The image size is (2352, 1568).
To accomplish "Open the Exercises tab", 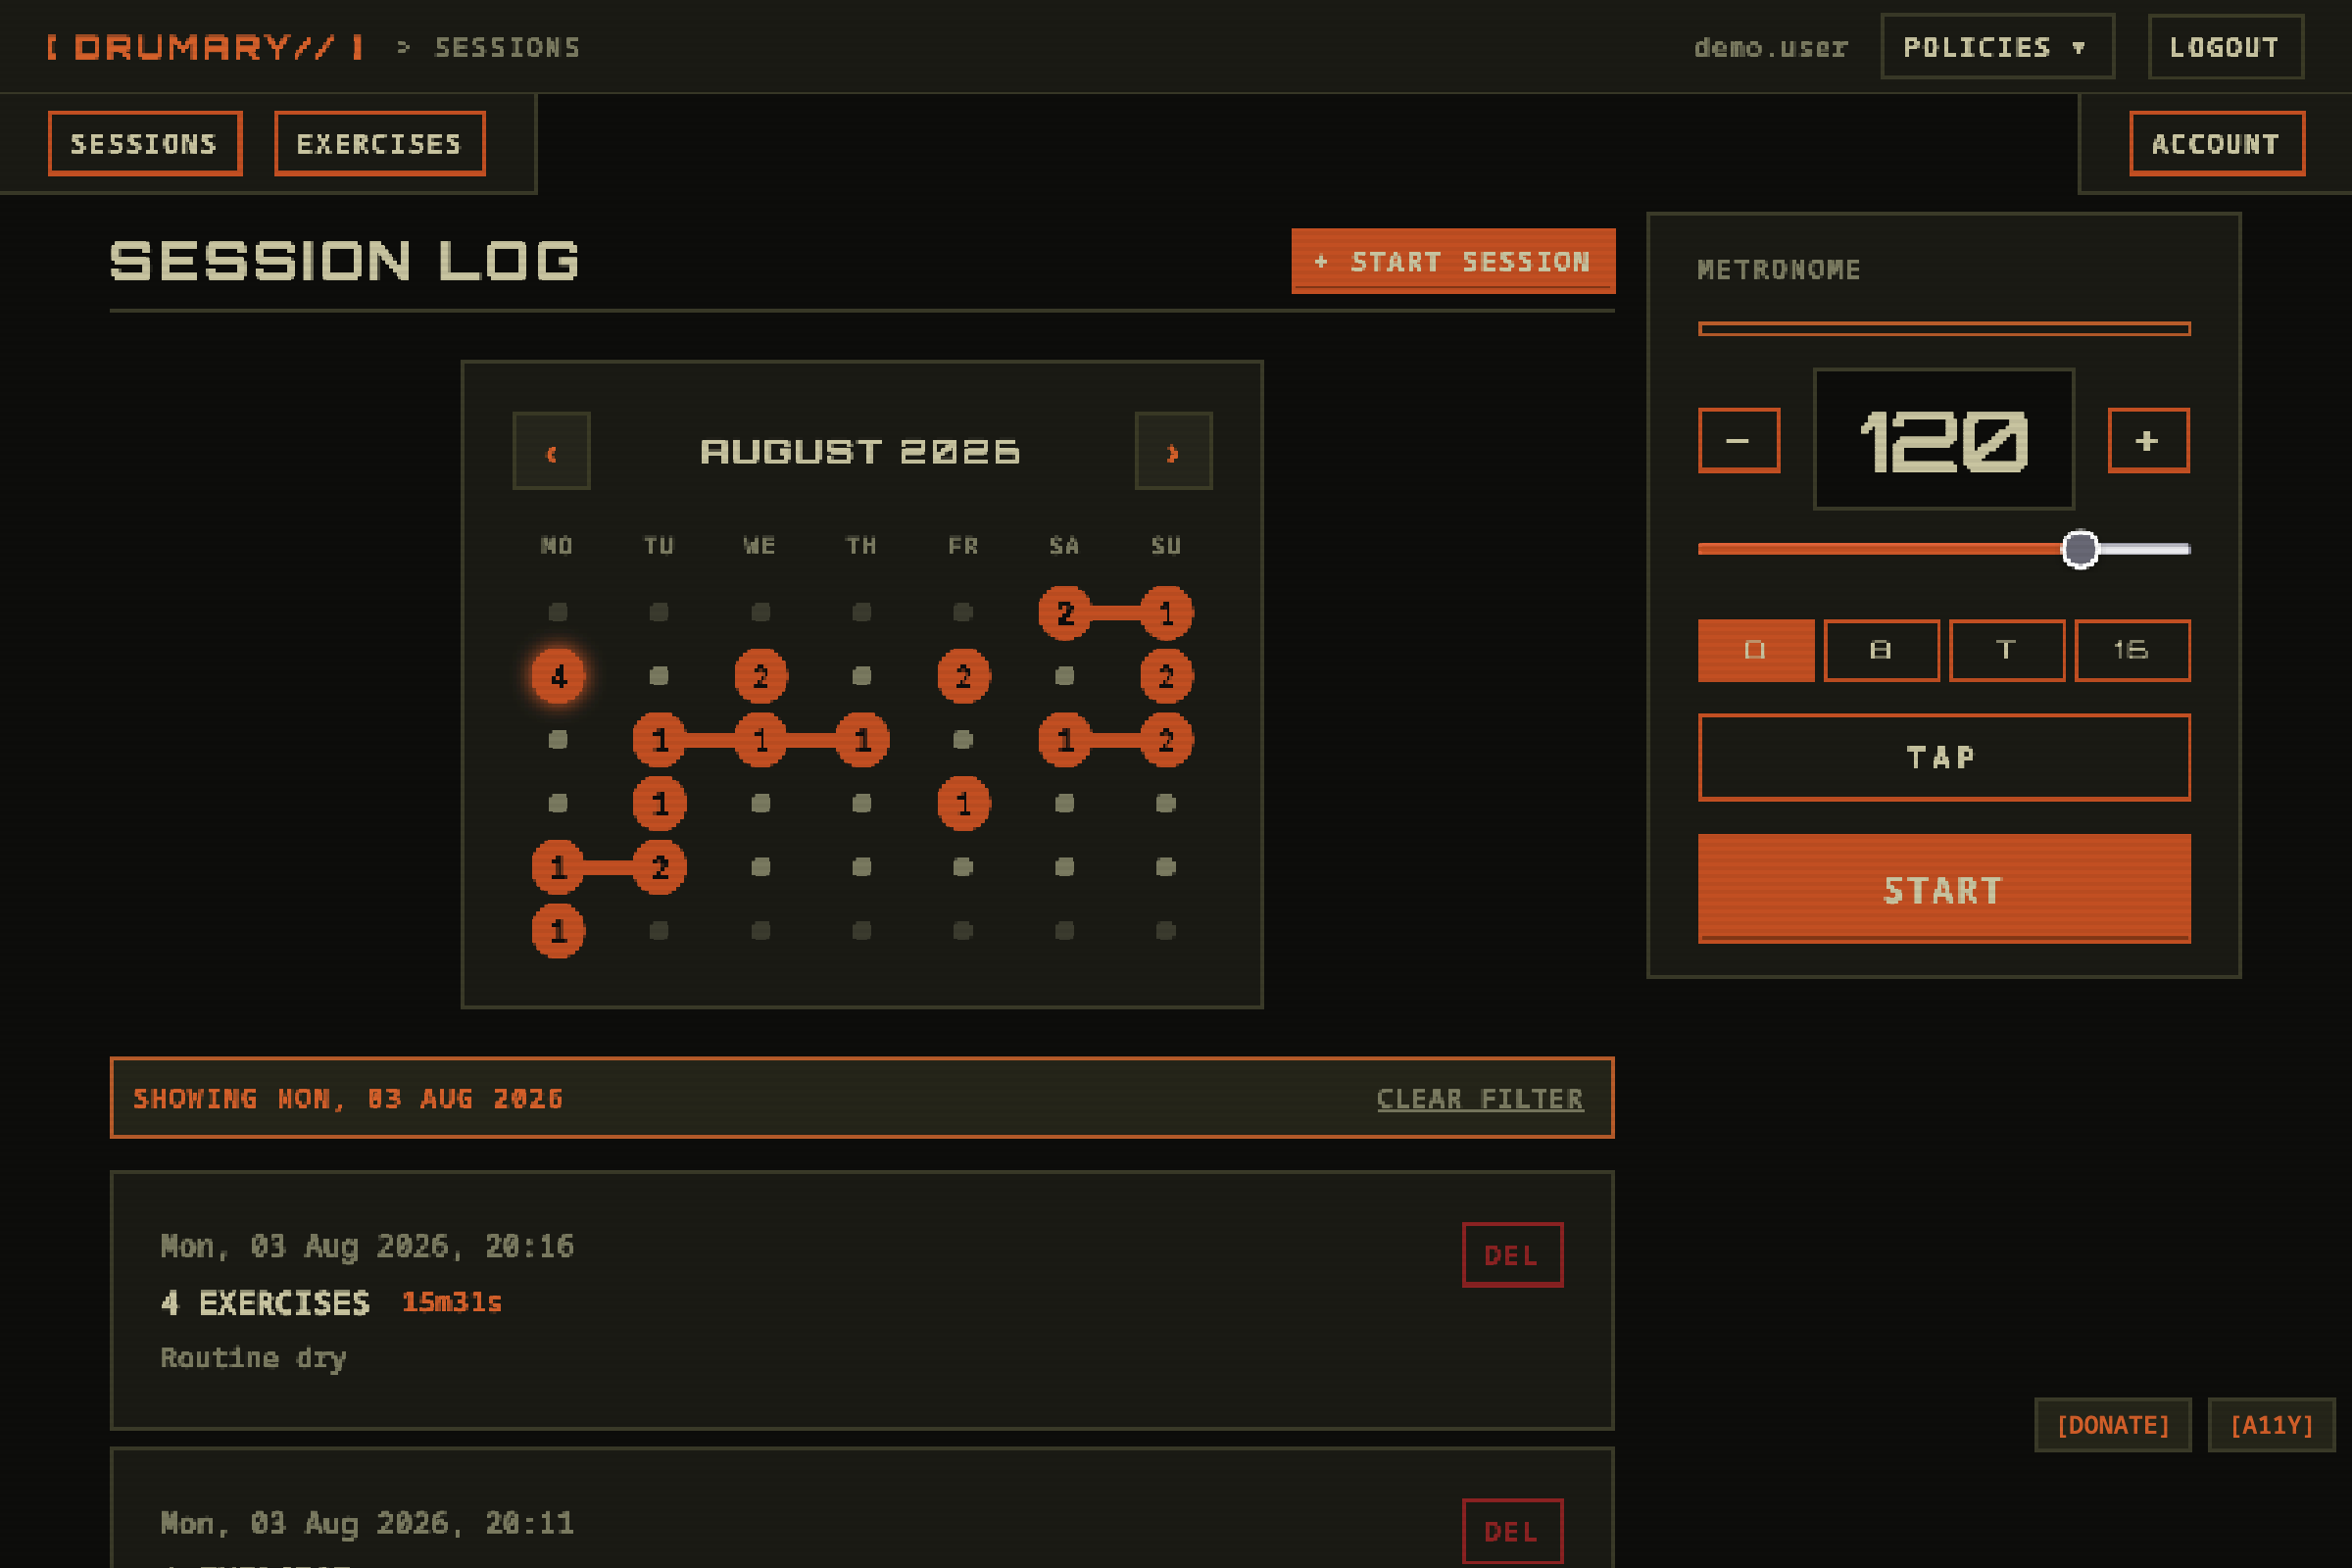I will tap(379, 144).
